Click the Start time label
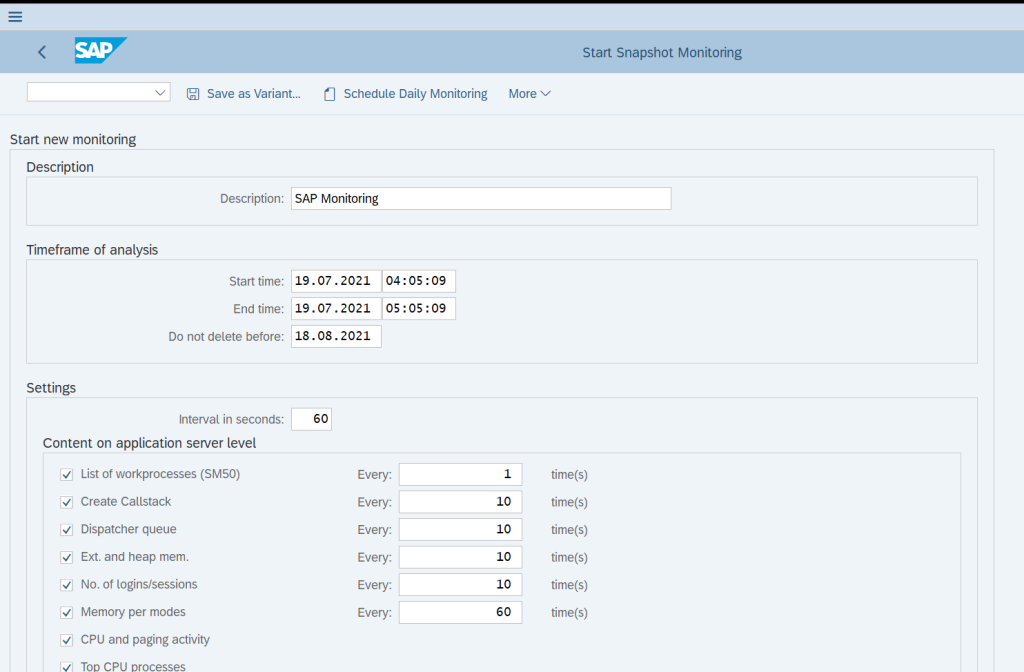This screenshot has height=672, width=1024. click(257, 281)
